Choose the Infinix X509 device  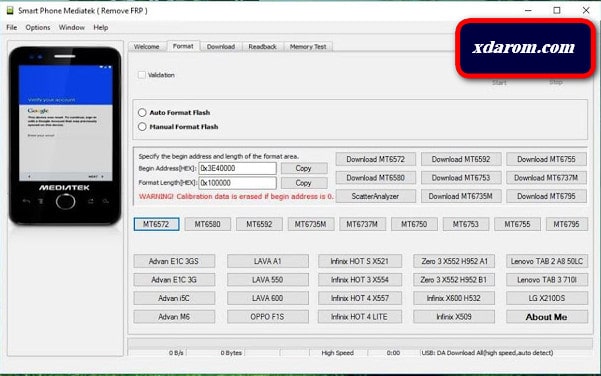[454, 317]
